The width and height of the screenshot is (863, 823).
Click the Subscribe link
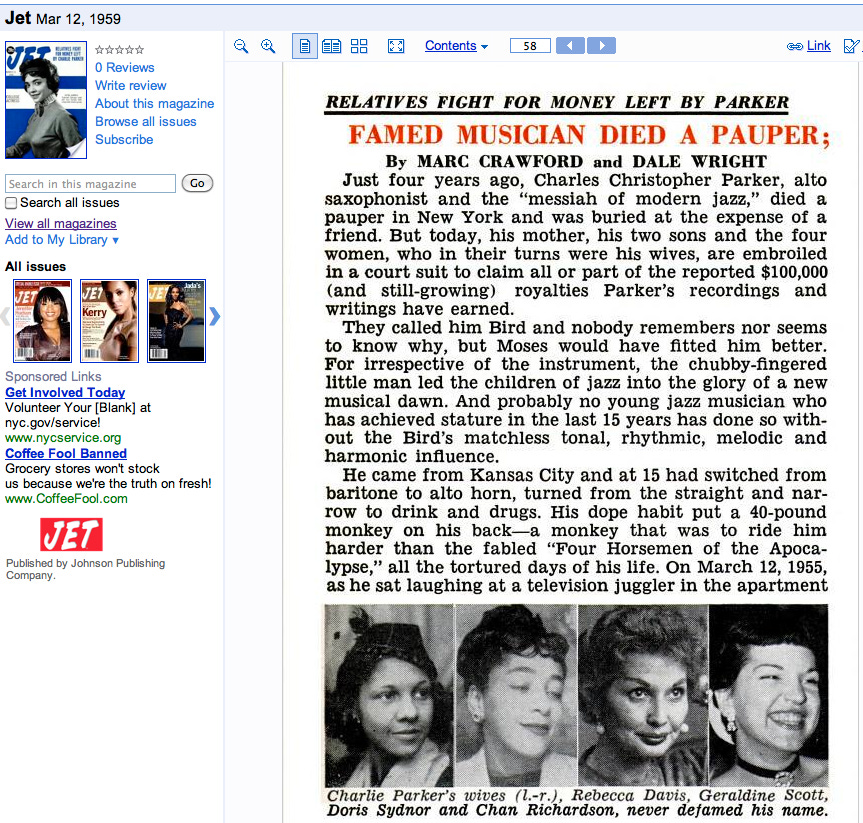(x=124, y=140)
